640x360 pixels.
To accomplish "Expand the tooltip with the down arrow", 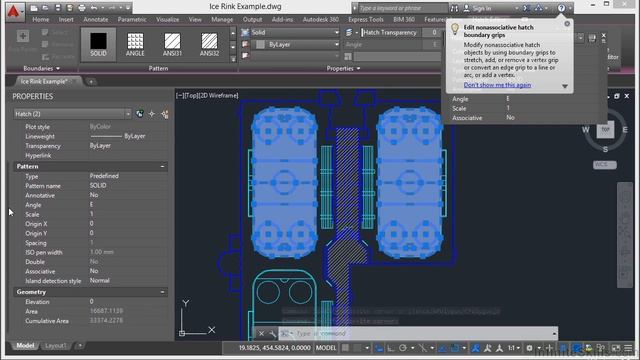I will click(x=565, y=86).
